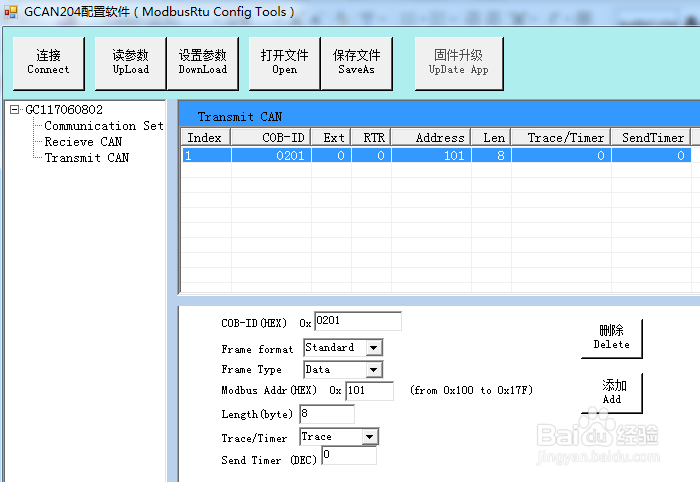Image resolution: width=700 pixels, height=482 pixels.
Task: Click the Index column header
Action: point(206,137)
